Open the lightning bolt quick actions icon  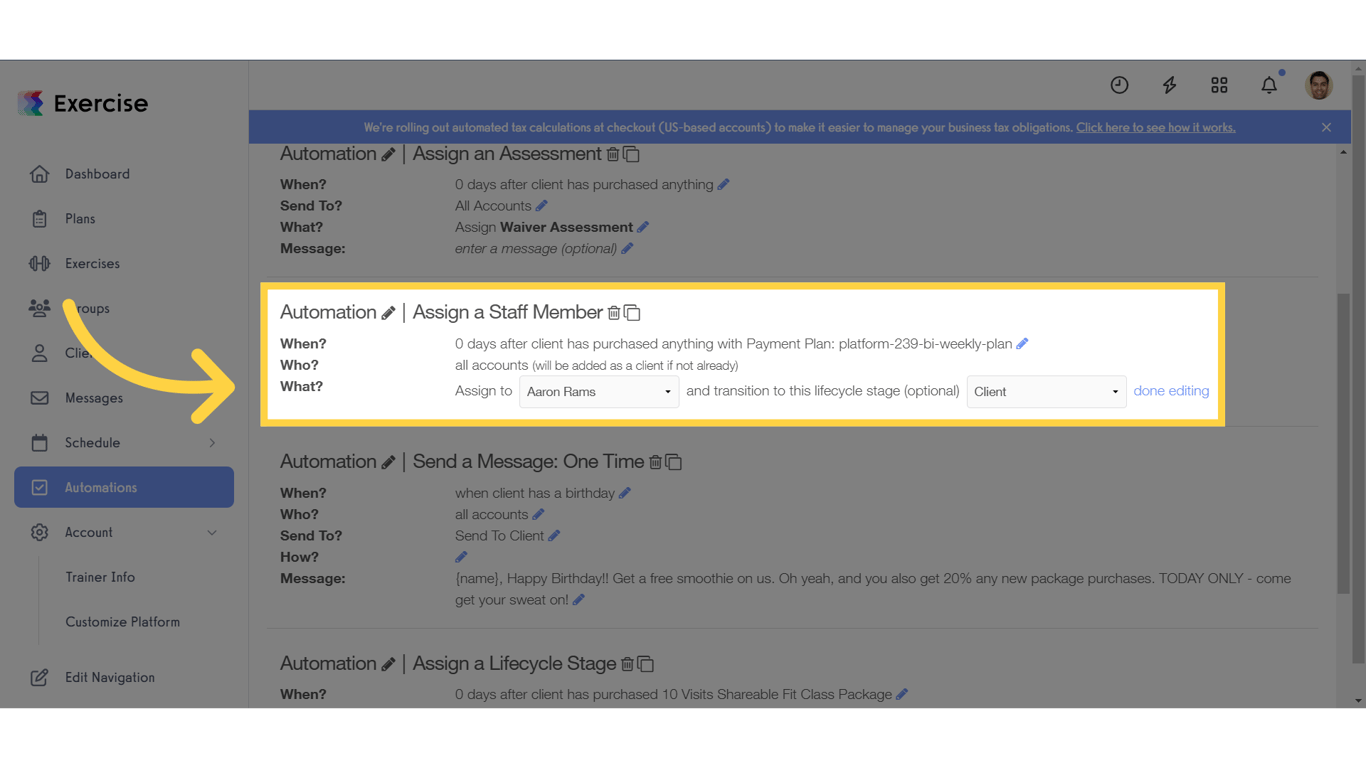(x=1169, y=85)
